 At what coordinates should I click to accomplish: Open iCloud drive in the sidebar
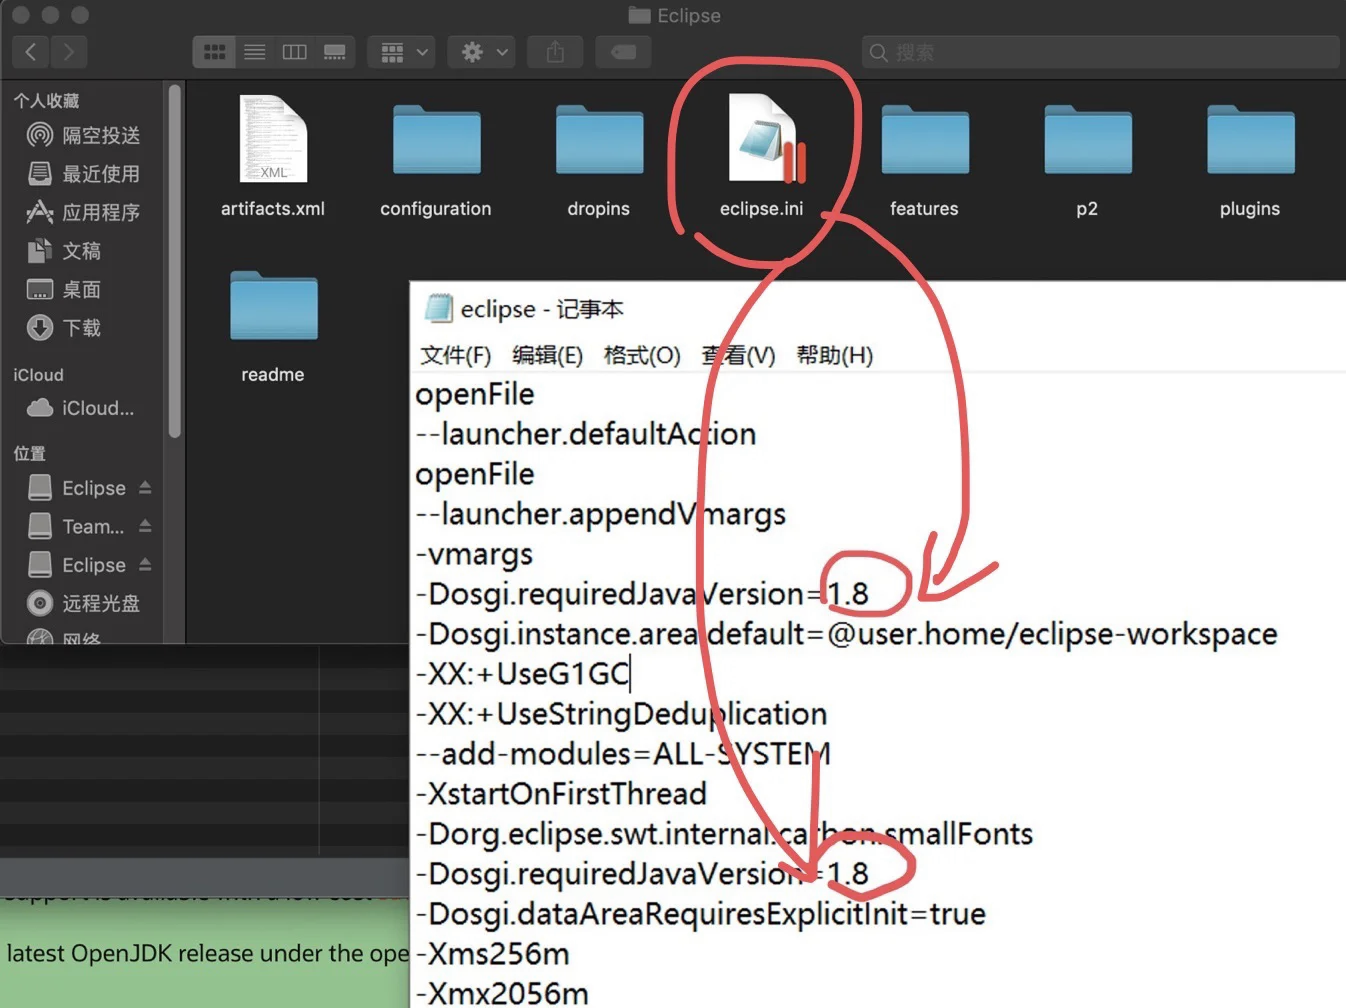click(81, 408)
